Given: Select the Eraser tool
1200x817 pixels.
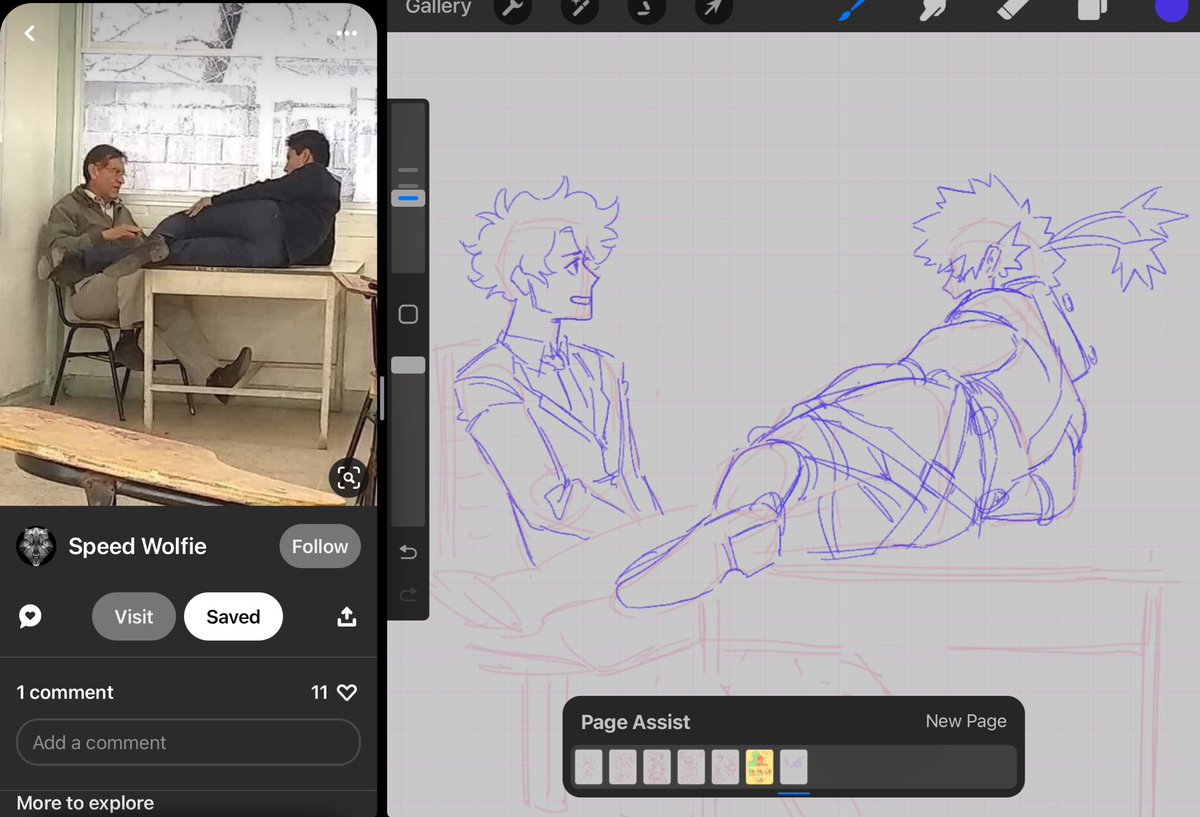Looking at the screenshot, I should coord(1013,10).
